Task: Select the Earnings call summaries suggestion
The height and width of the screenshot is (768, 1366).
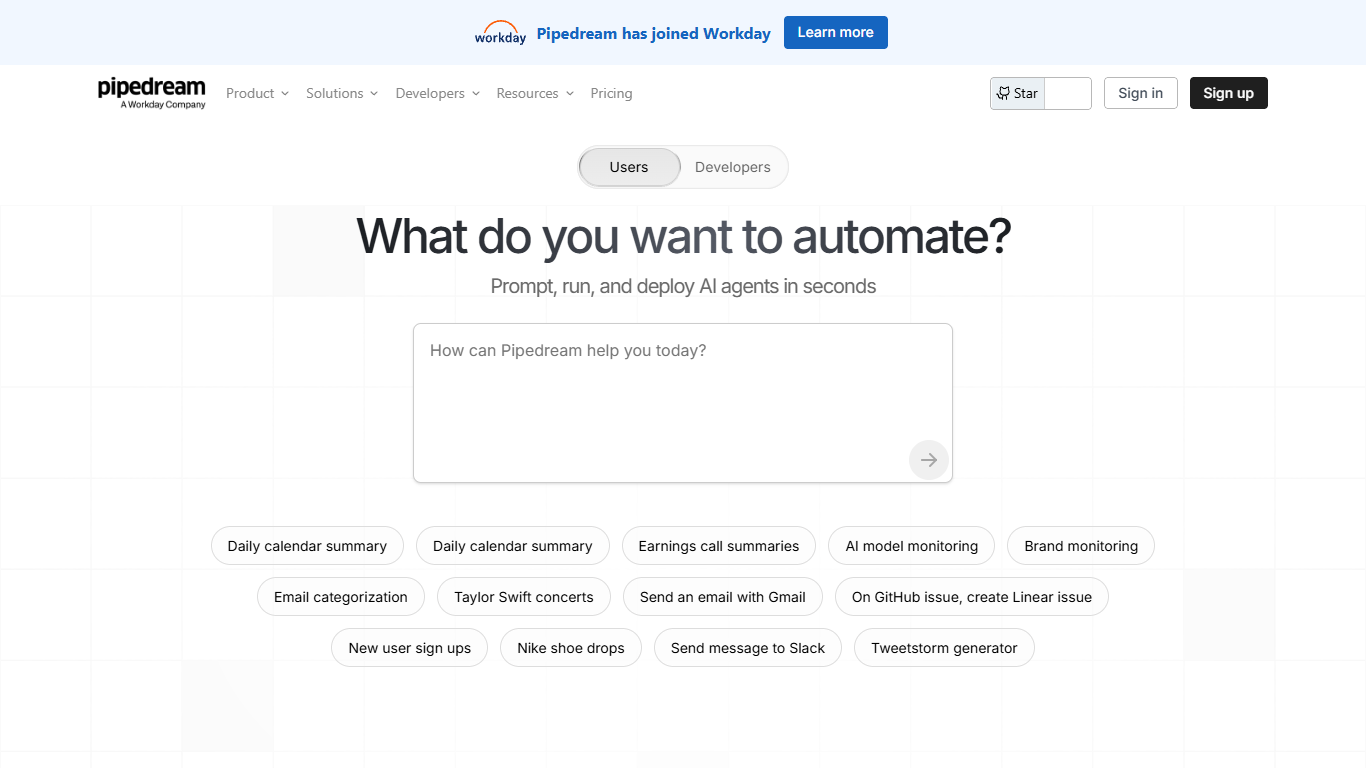Action: 719,546
